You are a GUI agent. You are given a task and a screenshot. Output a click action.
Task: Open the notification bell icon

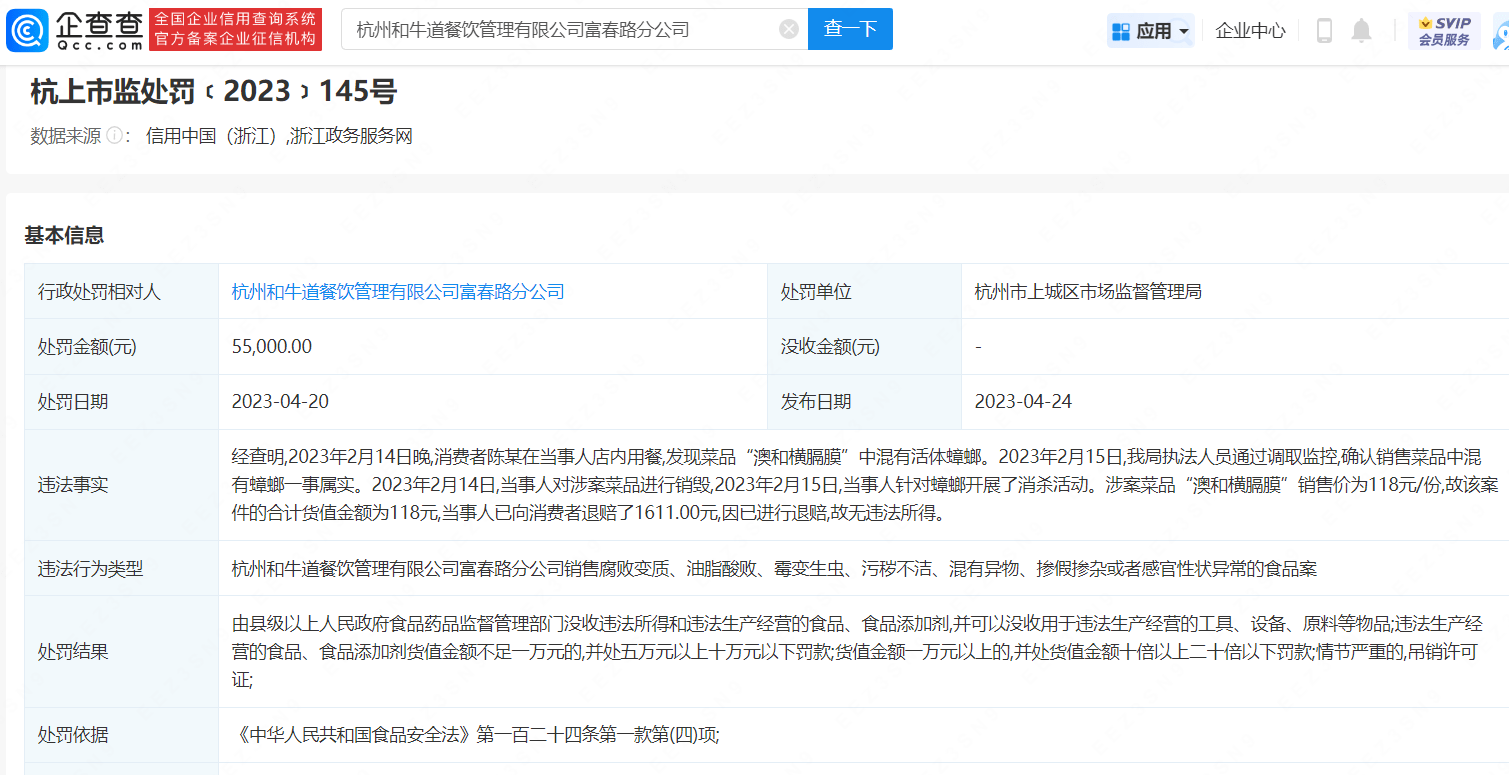[1361, 31]
